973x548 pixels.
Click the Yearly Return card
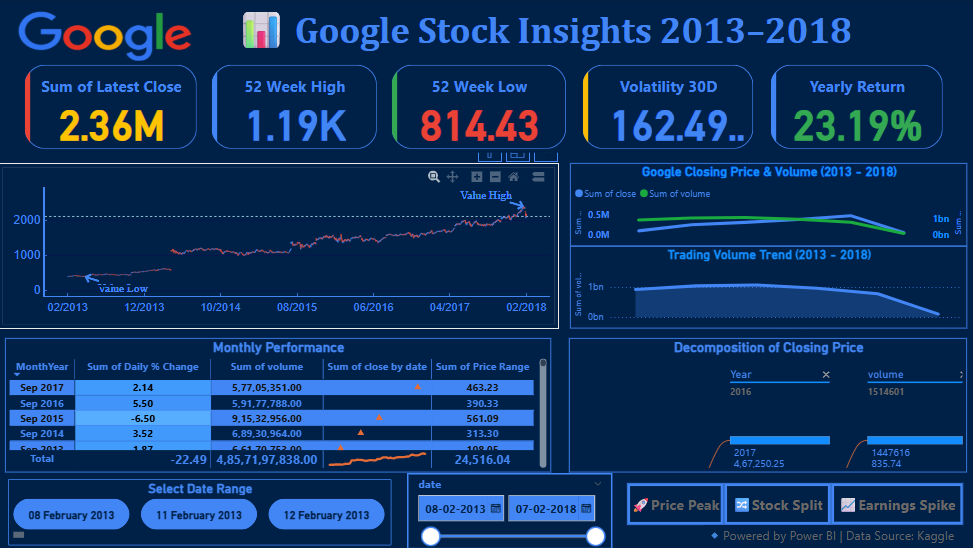(x=857, y=107)
